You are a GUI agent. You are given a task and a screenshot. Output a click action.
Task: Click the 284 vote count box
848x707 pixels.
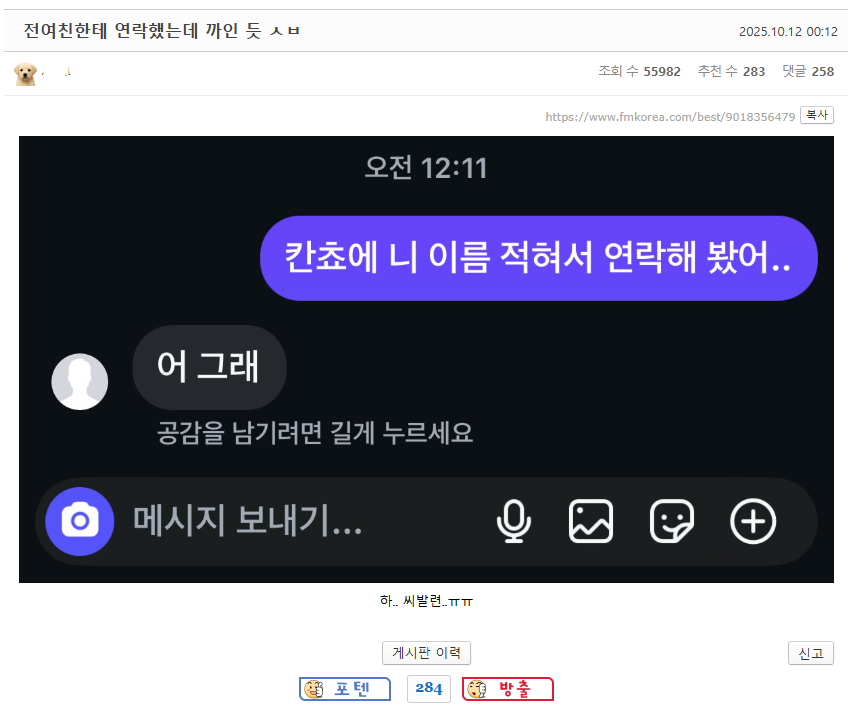(428, 689)
